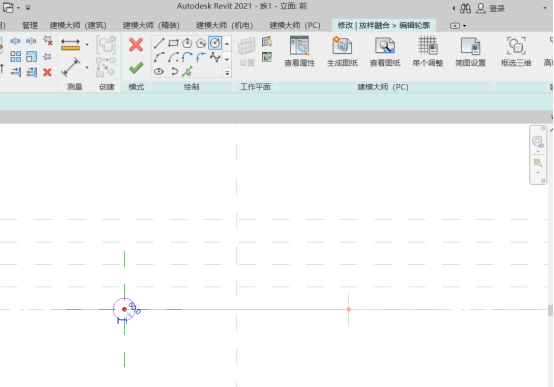The image size is (554, 387).
Task: Switch to the 管理 tab
Action: tap(30, 25)
